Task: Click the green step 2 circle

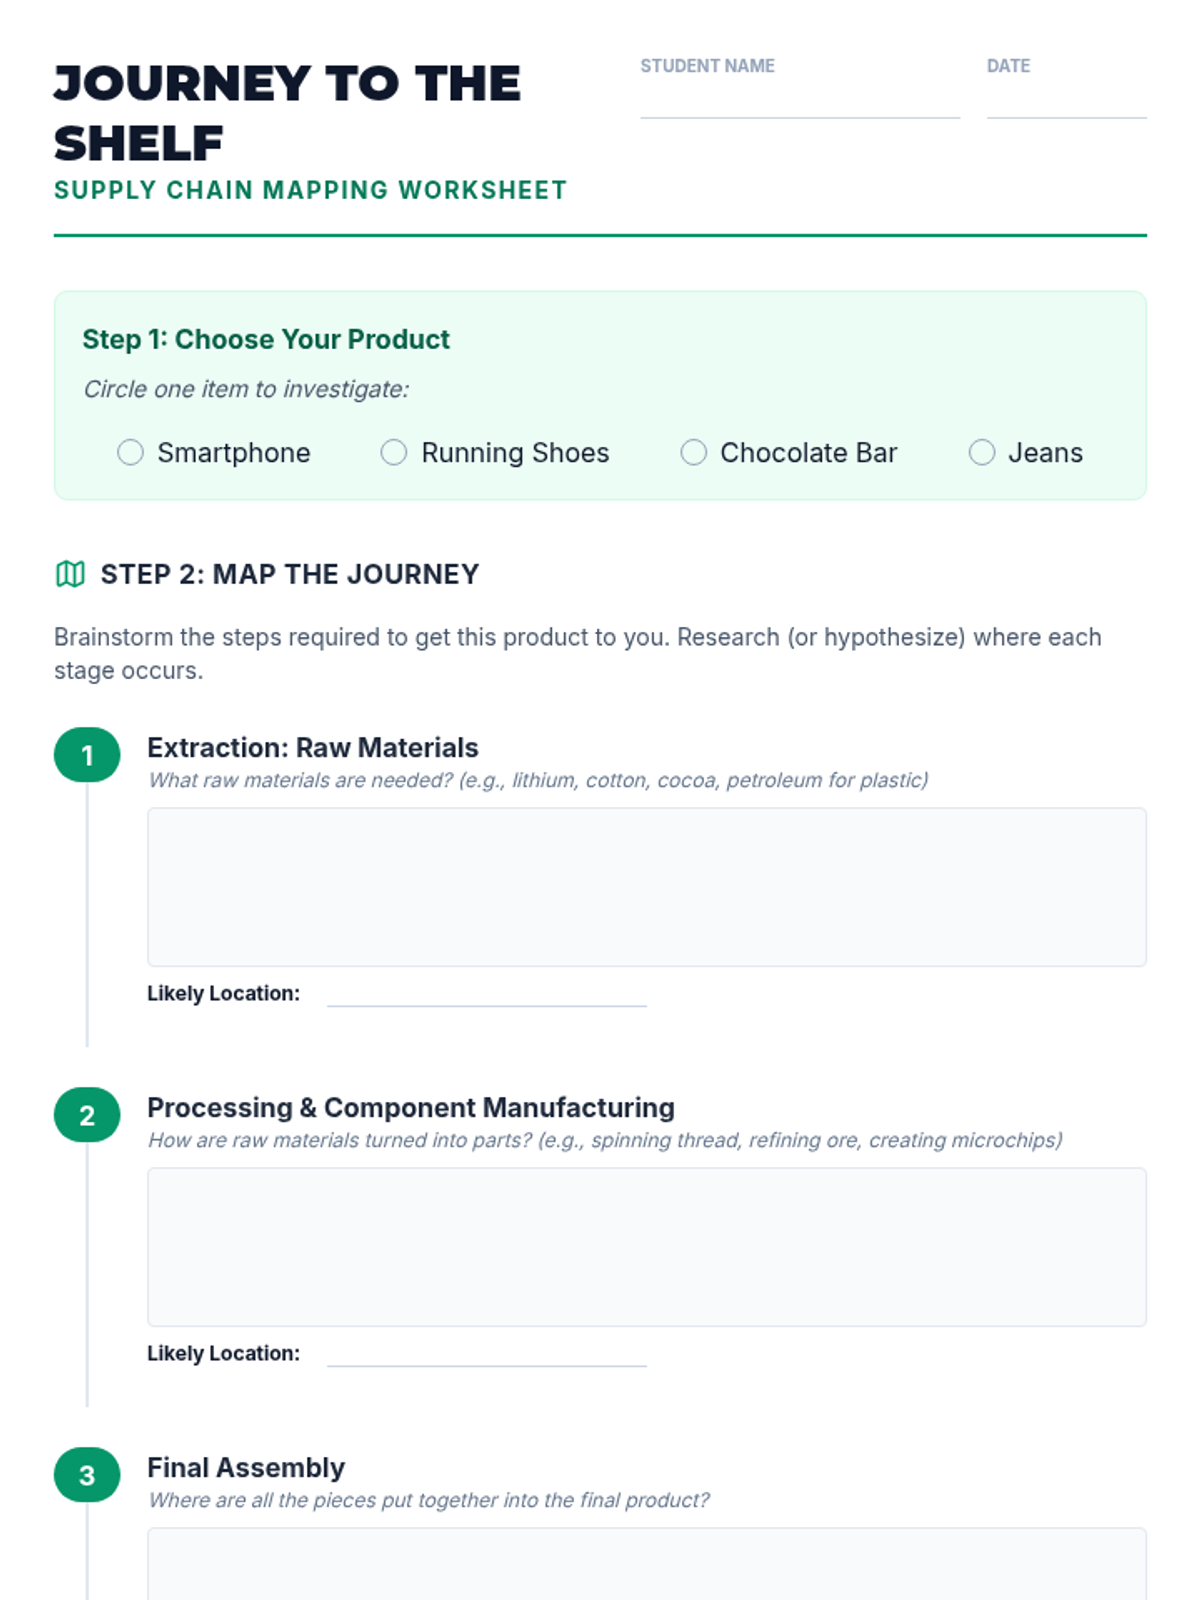Action: [87, 1115]
